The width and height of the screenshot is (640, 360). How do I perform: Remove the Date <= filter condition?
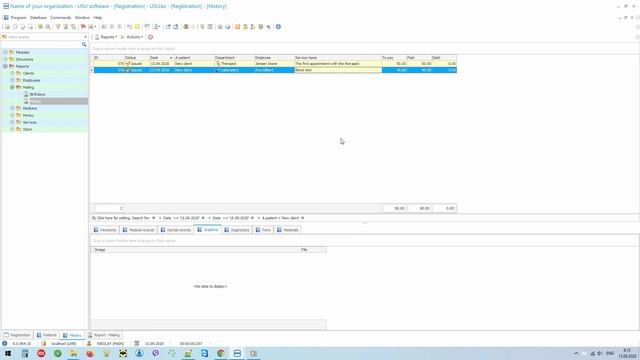click(252, 218)
